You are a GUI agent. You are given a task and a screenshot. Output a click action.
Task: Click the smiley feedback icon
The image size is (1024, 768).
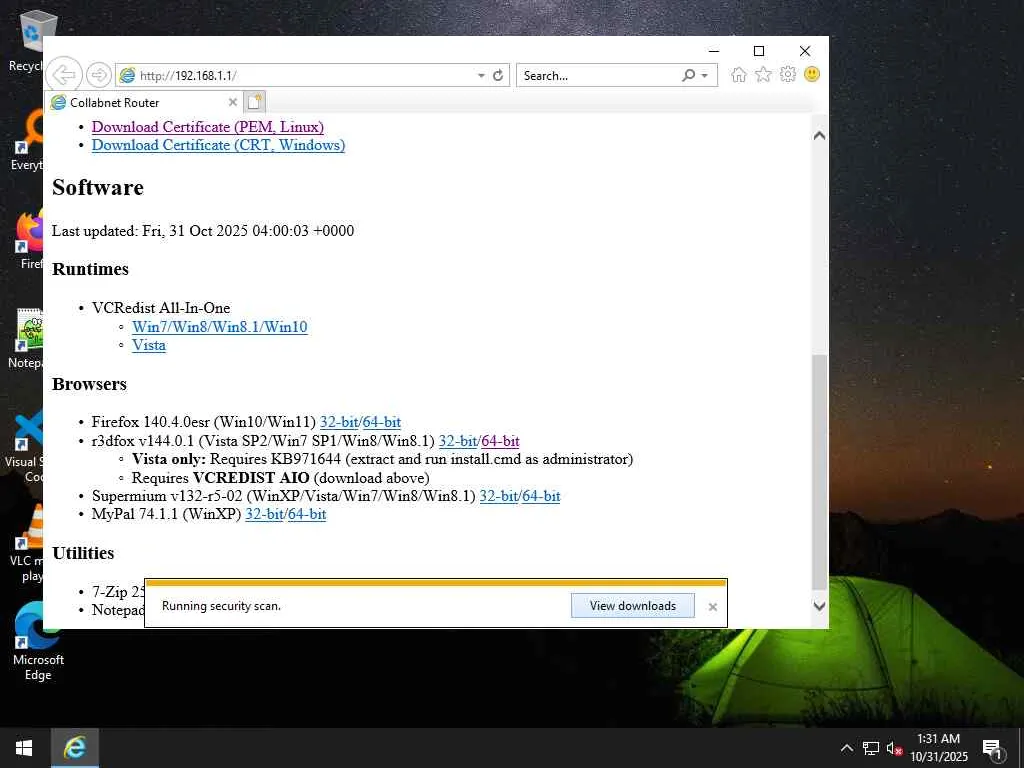tap(812, 74)
